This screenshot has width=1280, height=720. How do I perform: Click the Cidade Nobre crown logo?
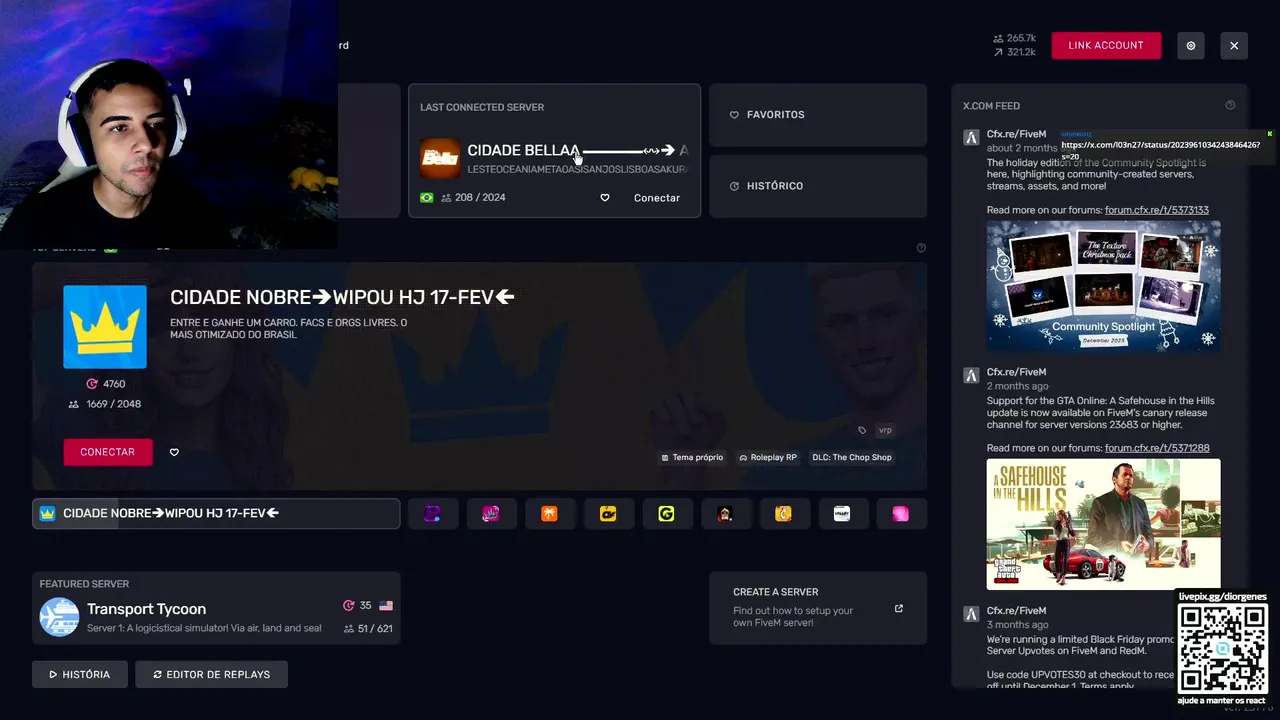[105, 327]
